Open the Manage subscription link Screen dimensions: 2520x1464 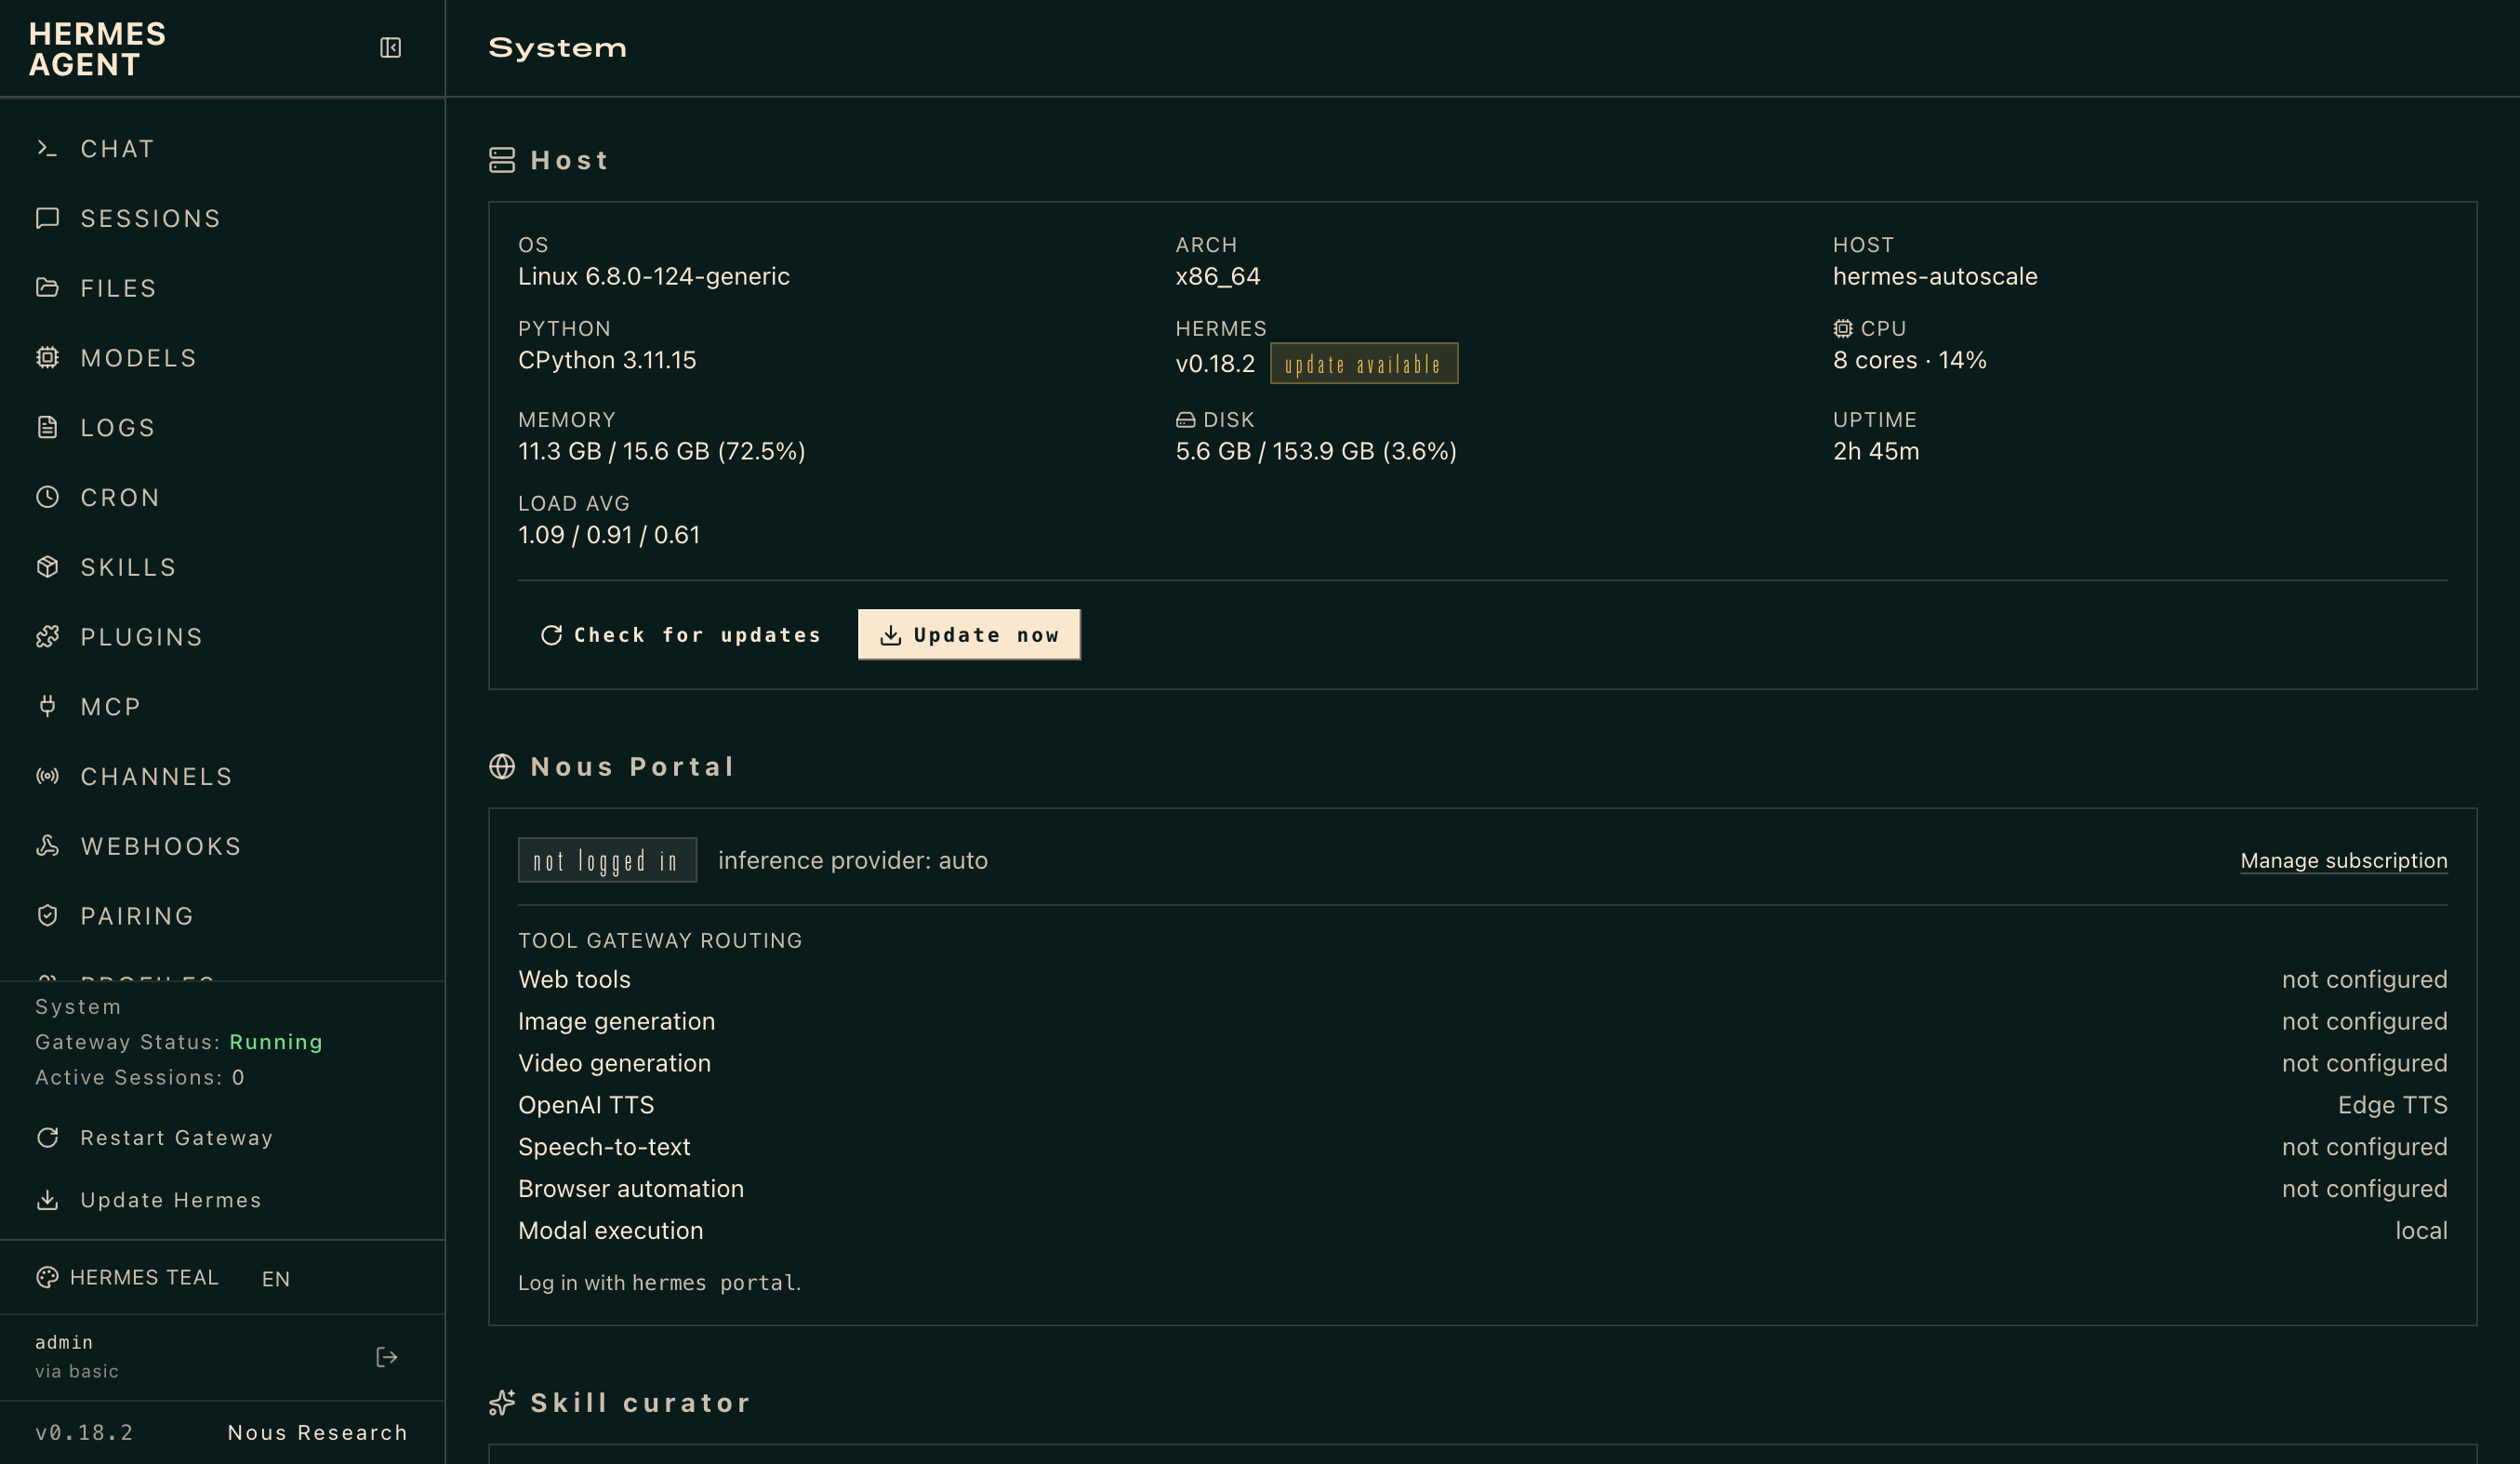pyautogui.click(x=2344, y=861)
